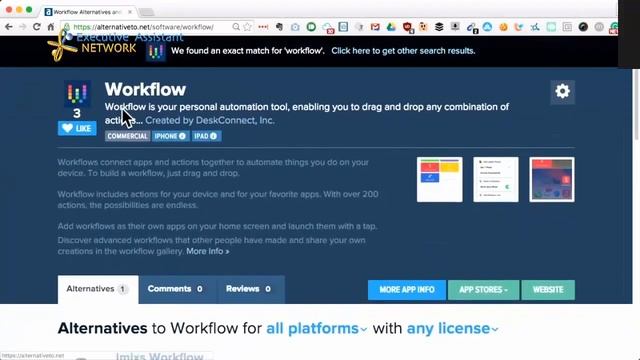Open the Evernote elephant extension
Viewport: 640px width, 360px height.
[279, 27]
